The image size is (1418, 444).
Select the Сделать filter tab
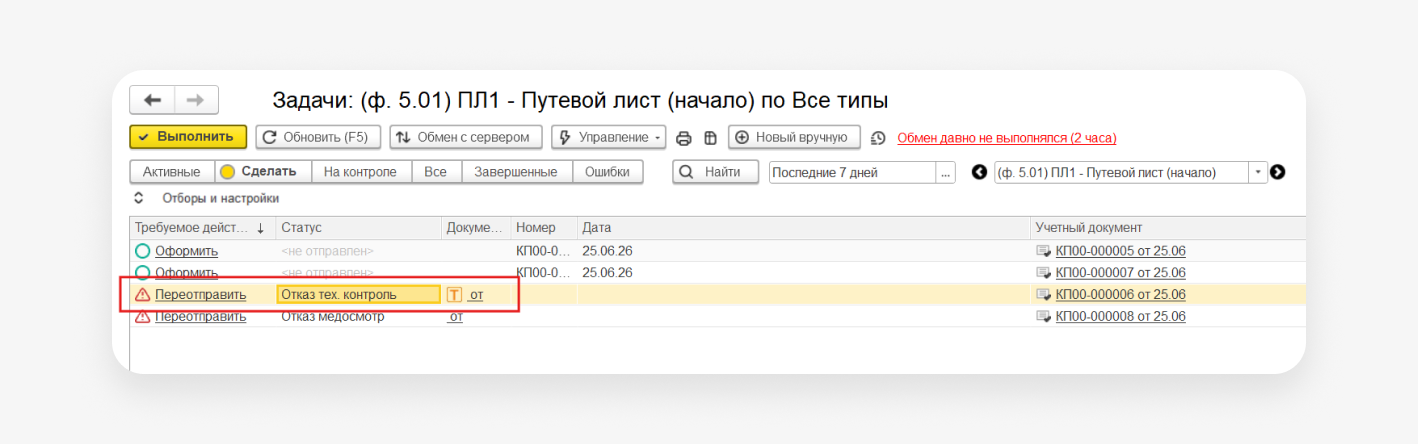(263, 172)
